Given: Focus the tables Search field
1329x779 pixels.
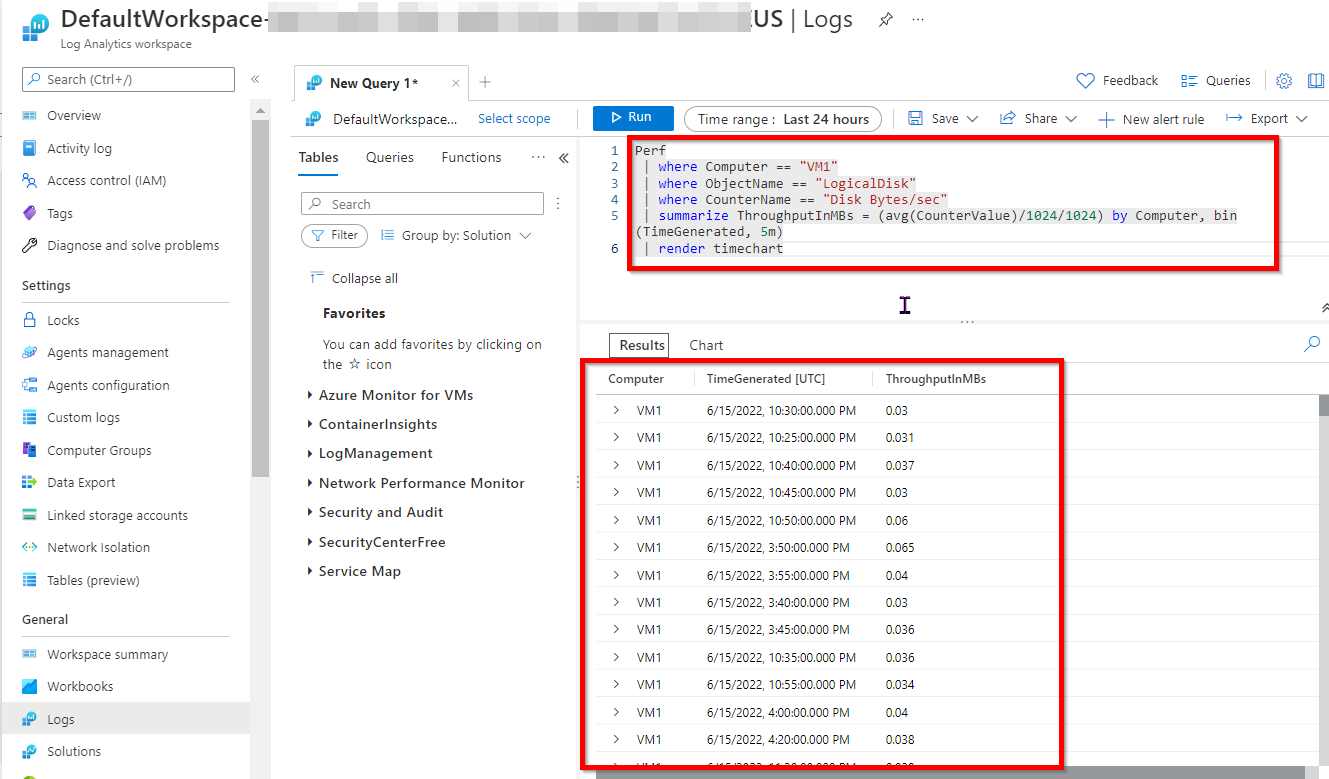Looking at the screenshot, I should (x=422, y=204).
